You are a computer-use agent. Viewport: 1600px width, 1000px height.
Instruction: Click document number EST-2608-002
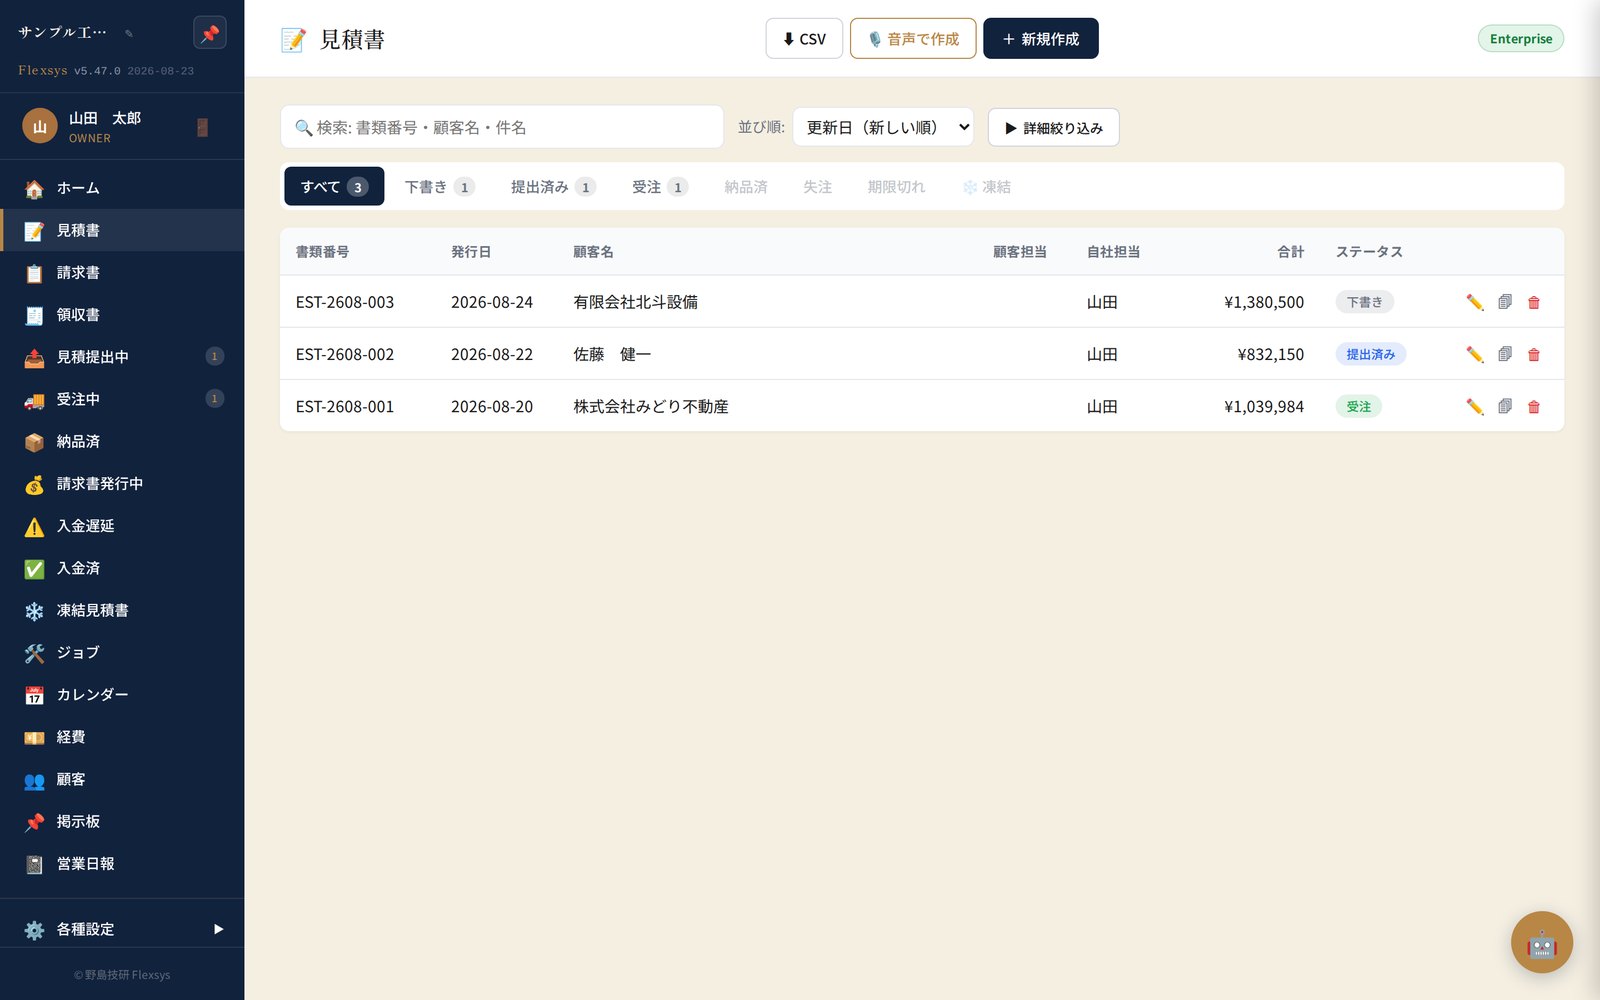tap(345, 354)
